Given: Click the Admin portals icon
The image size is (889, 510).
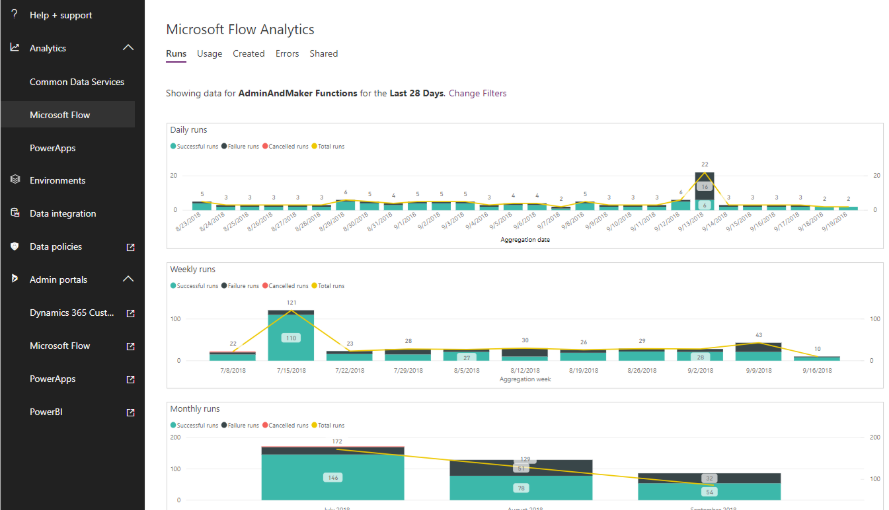Looking at the screenshot, I should (x=15, y=278).
